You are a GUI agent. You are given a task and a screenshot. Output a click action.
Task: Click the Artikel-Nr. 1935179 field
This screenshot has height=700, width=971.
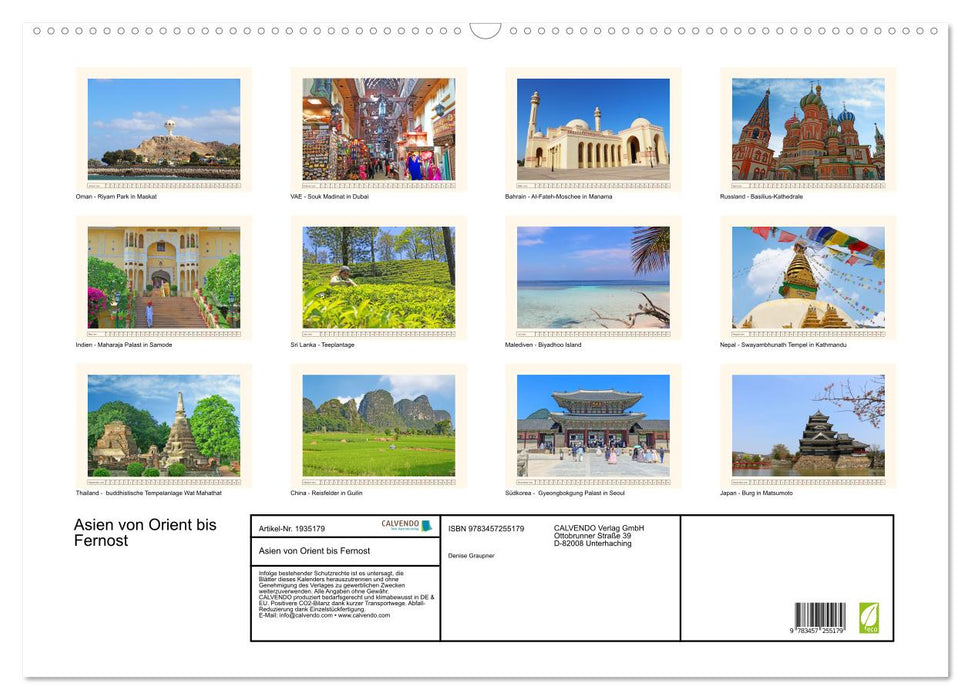tap(292, 529)
